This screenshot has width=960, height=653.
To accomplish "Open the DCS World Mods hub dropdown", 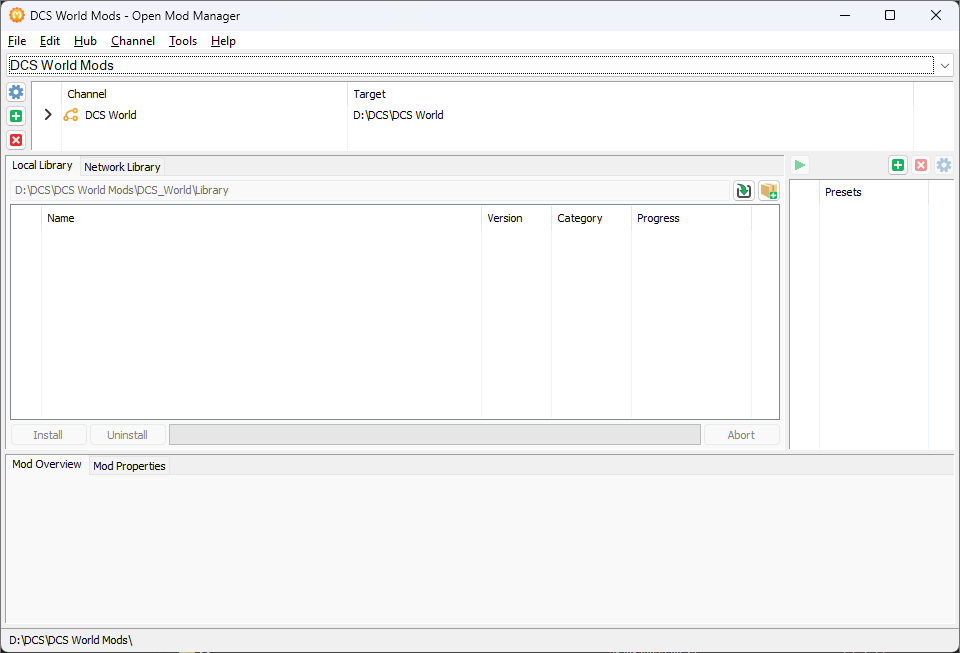I will coord(944,65).
